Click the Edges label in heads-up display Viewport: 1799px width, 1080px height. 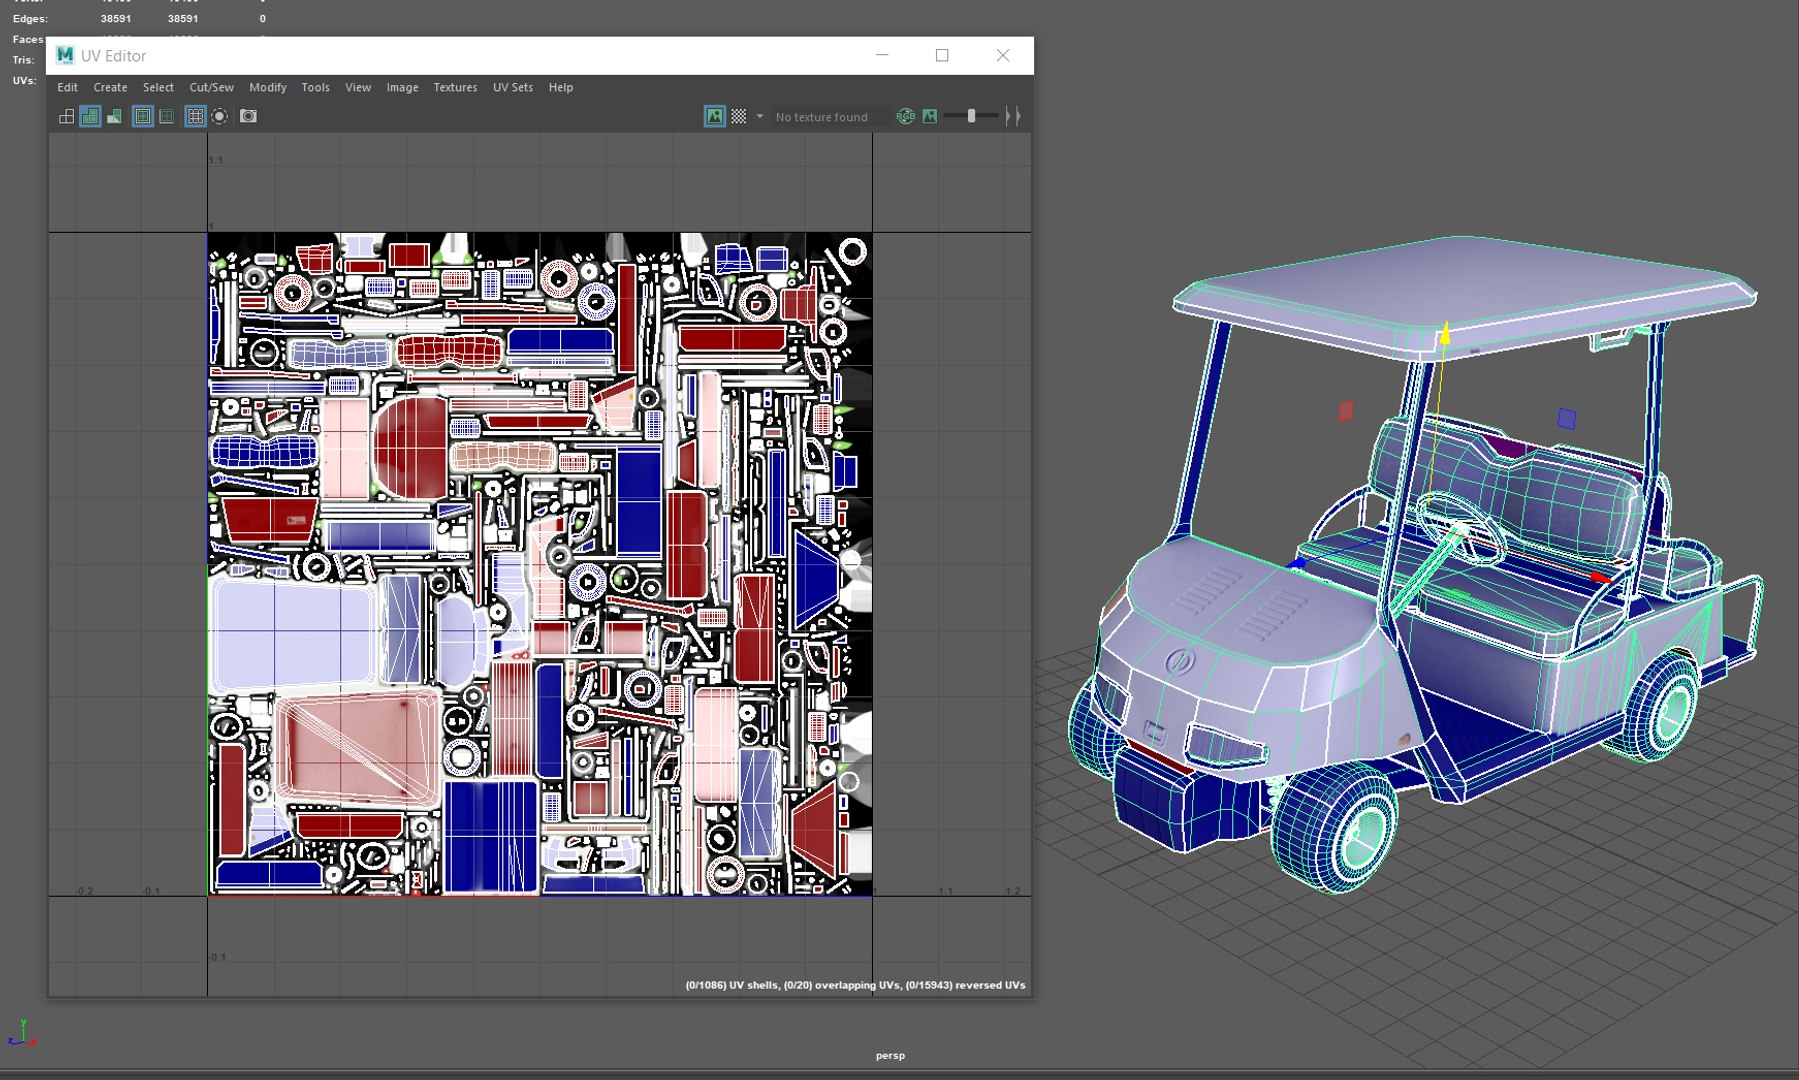[x=30, y=18]
